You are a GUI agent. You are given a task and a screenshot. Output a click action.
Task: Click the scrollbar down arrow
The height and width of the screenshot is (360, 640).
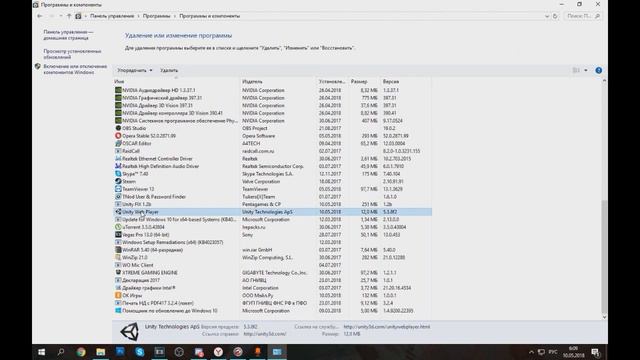(604, 317)
